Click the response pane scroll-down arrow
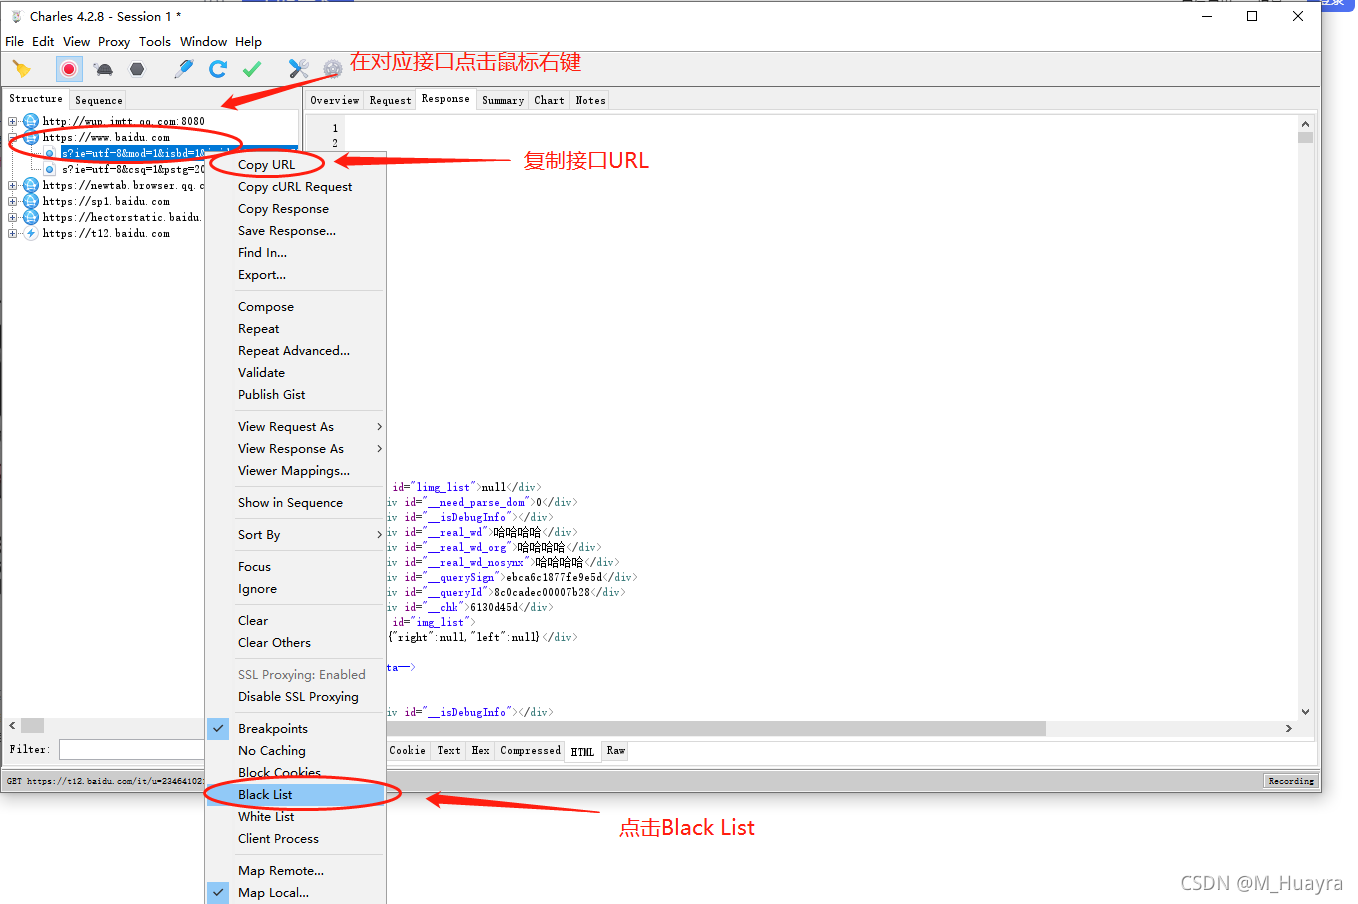 coord(1305,712)
